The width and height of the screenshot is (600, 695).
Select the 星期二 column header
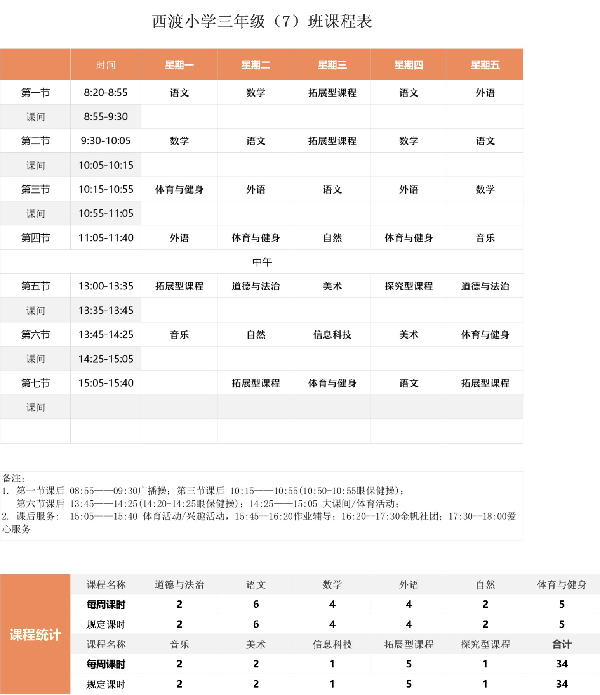pos(256,65)
